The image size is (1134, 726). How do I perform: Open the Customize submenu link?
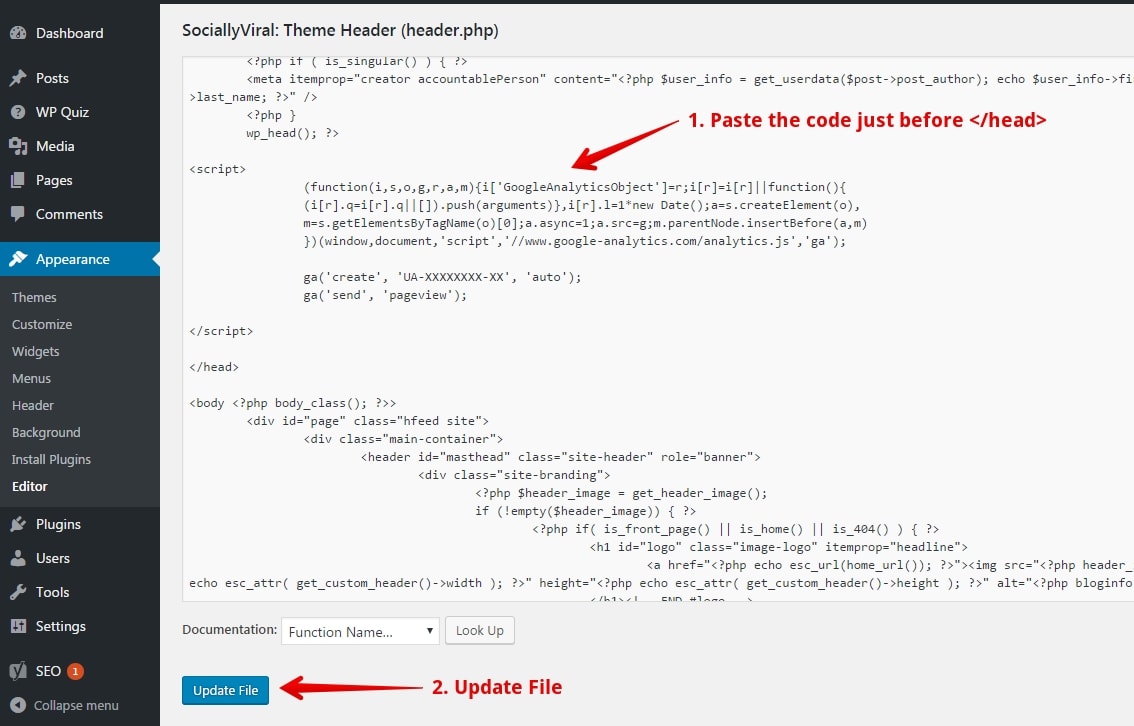tap(42, 325)
